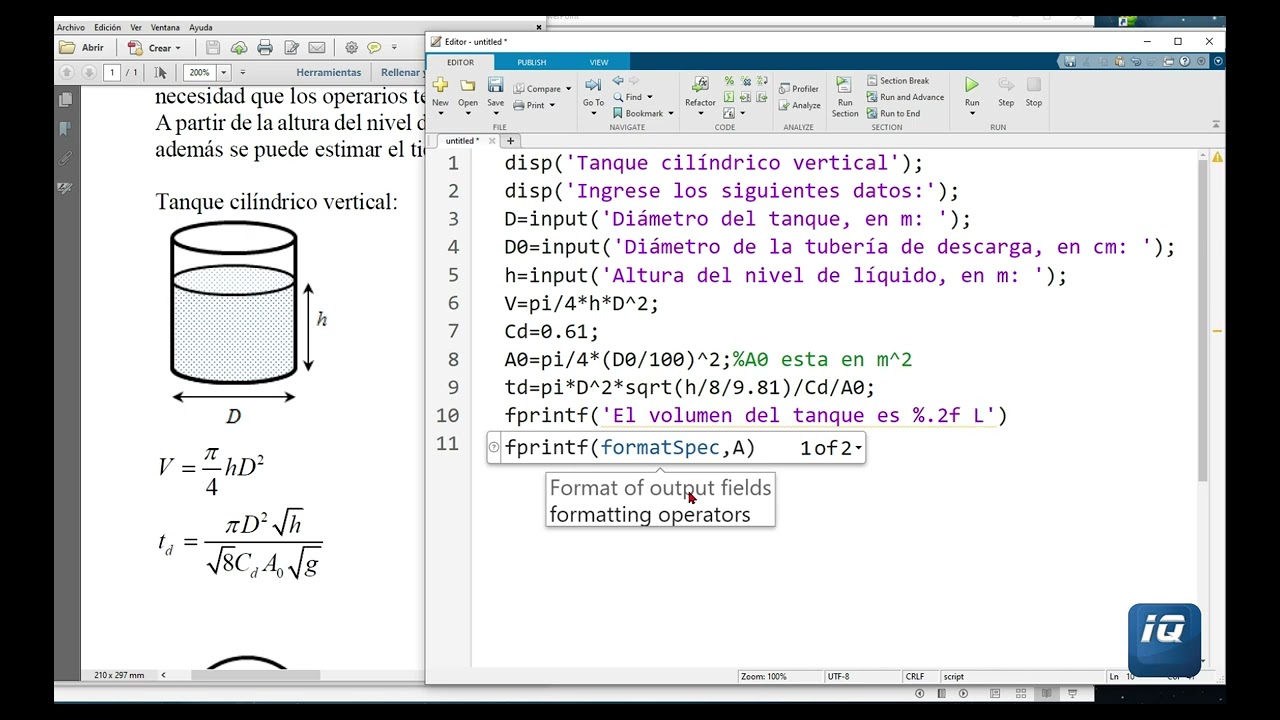The height and width of the screenshot is (720, 1280).
Task: Expand the New dropdown arrow
Action: tap(440, 113)
